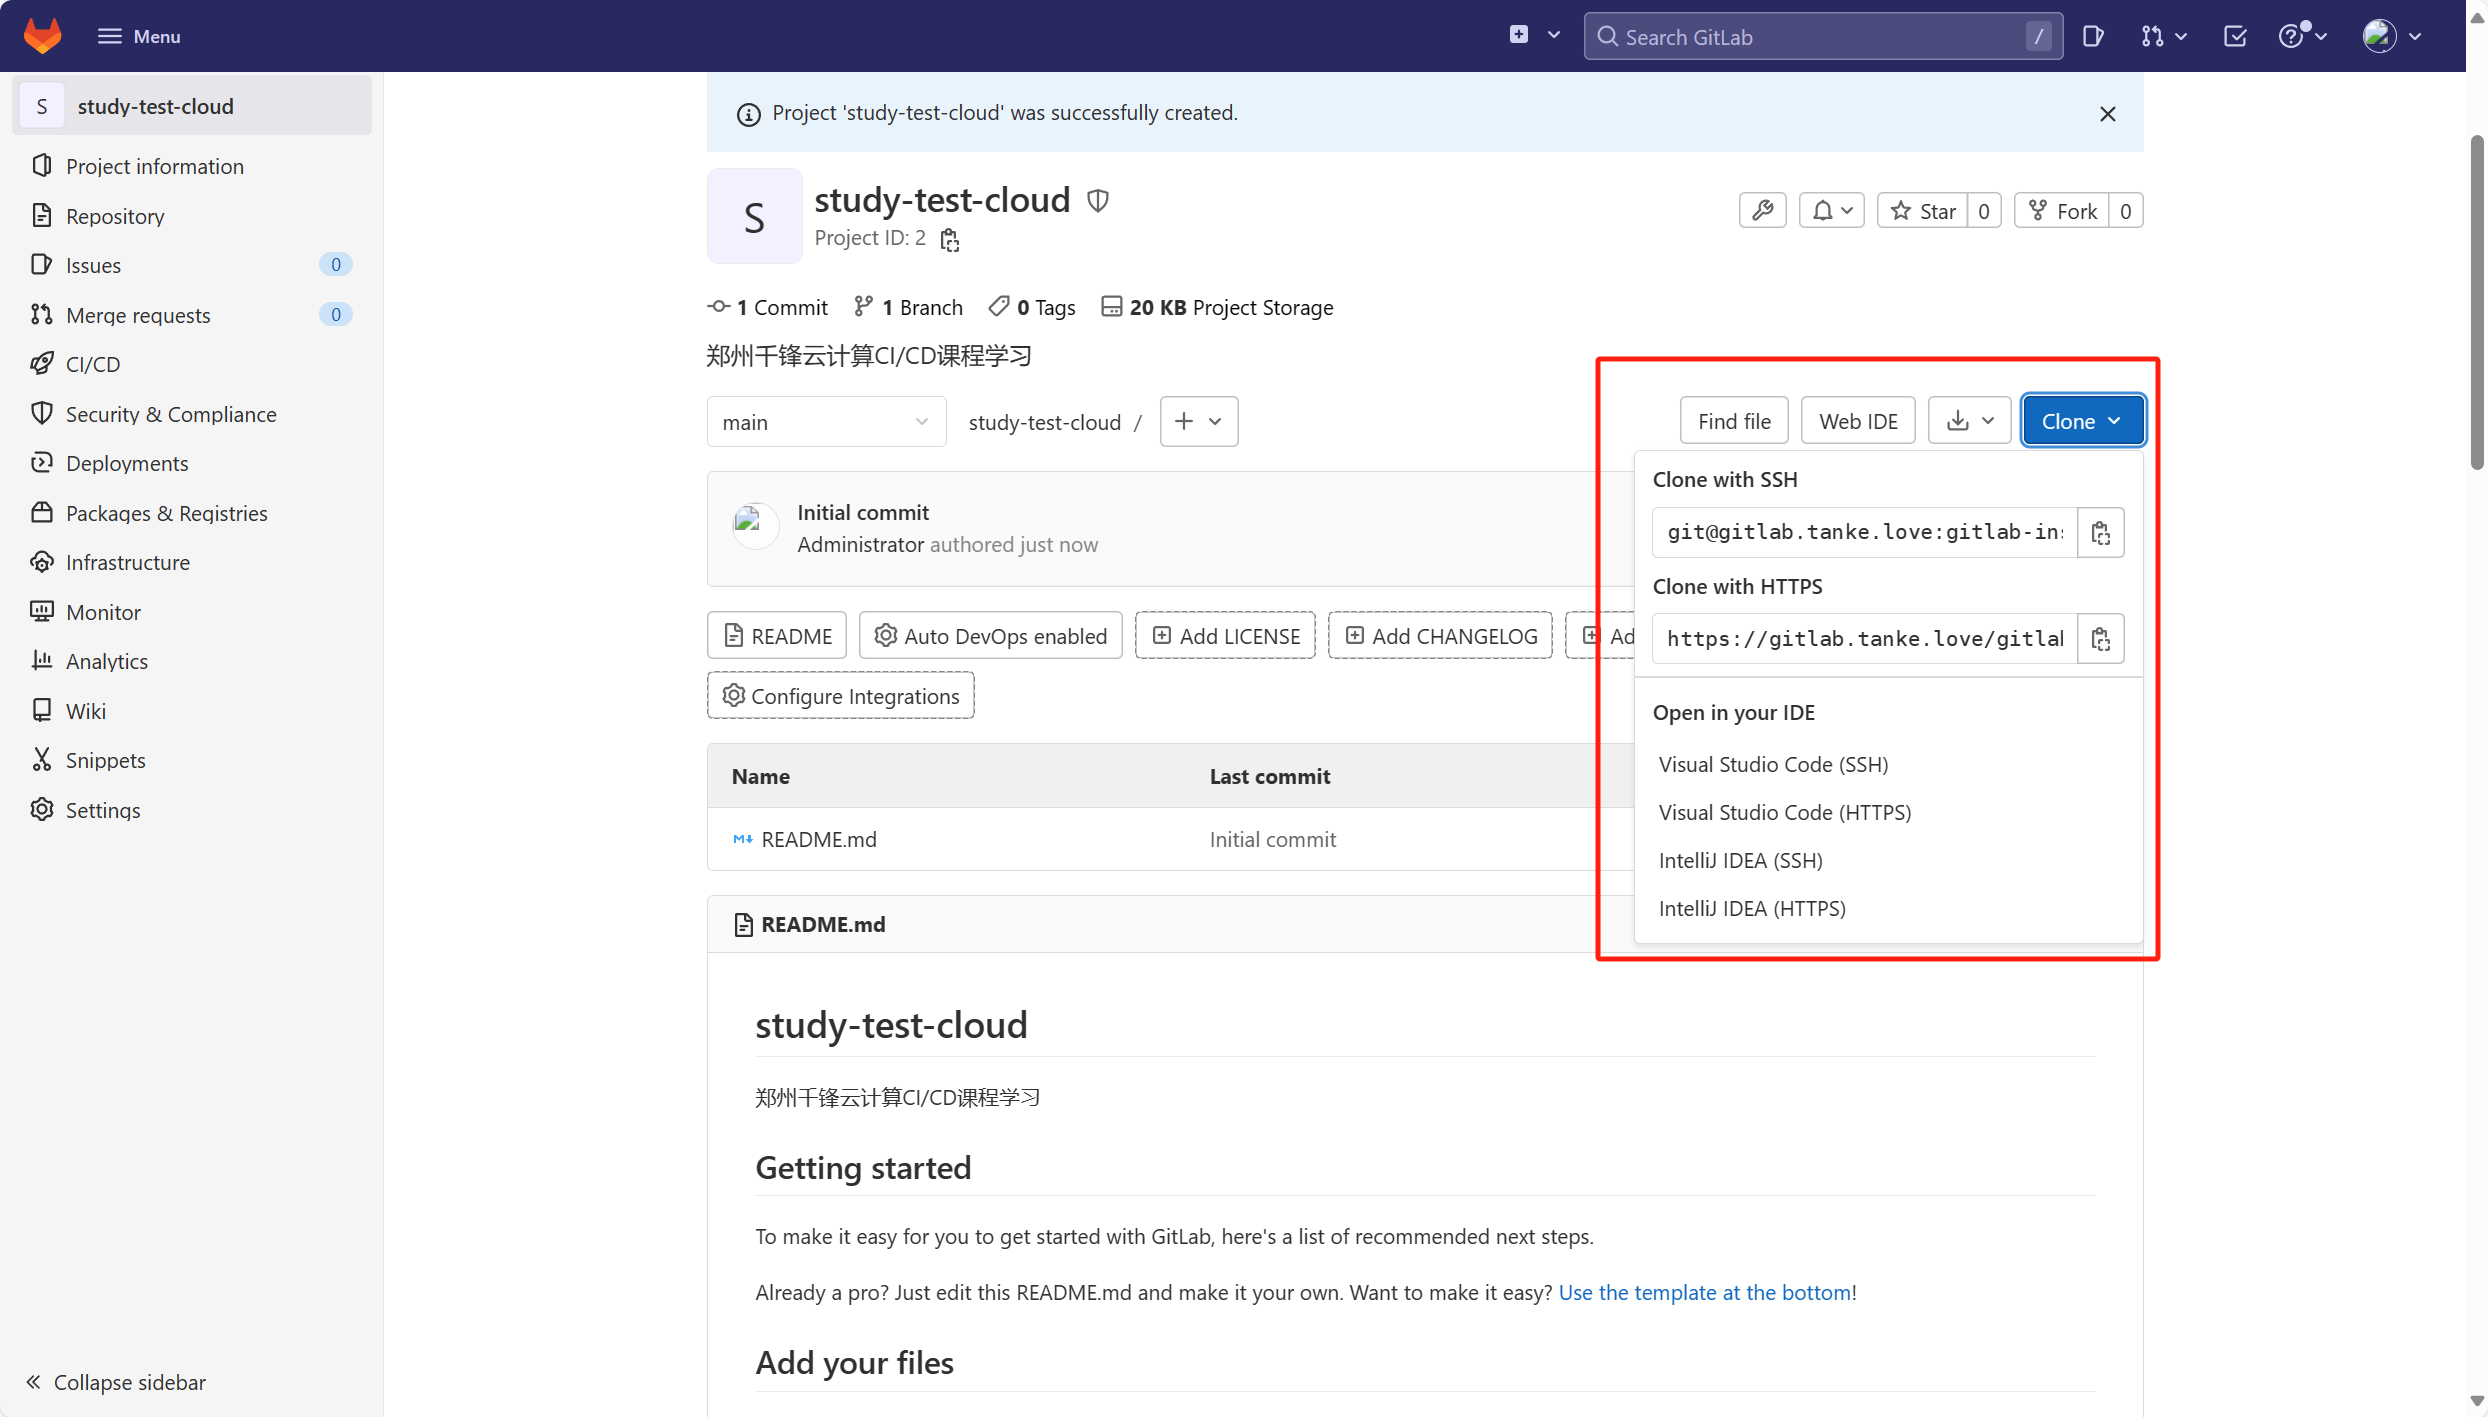Star the study-test-cloud project
This screenshot has width=2488, height=1417.
pyautogui.click(x=1923, y=211)
